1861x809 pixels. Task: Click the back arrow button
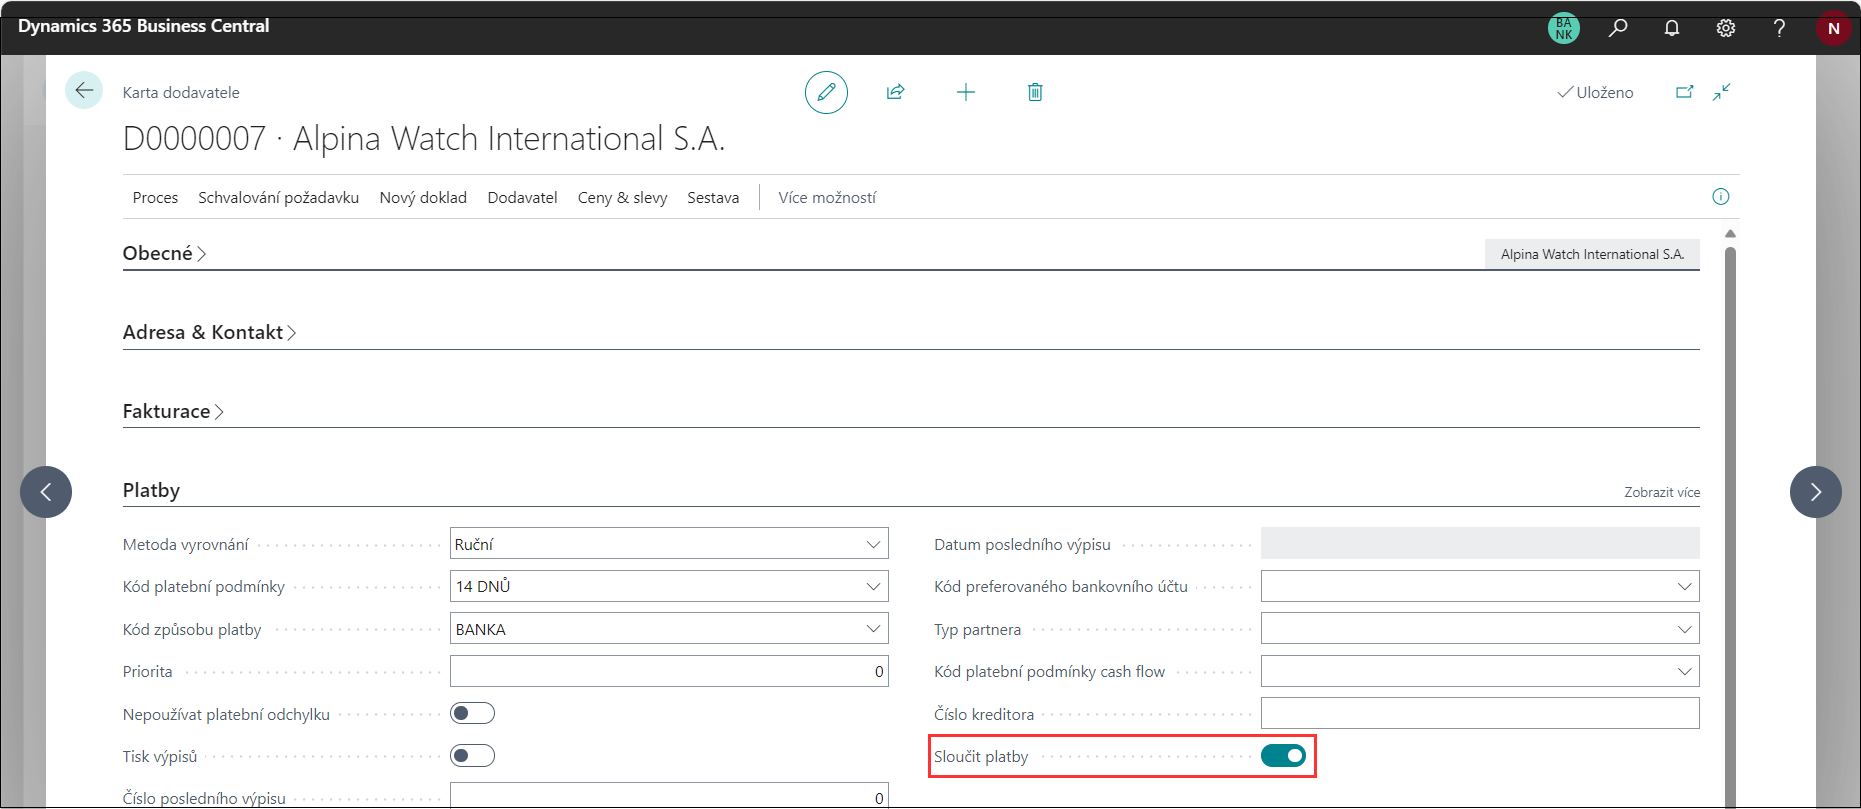[x=84, y=91]
